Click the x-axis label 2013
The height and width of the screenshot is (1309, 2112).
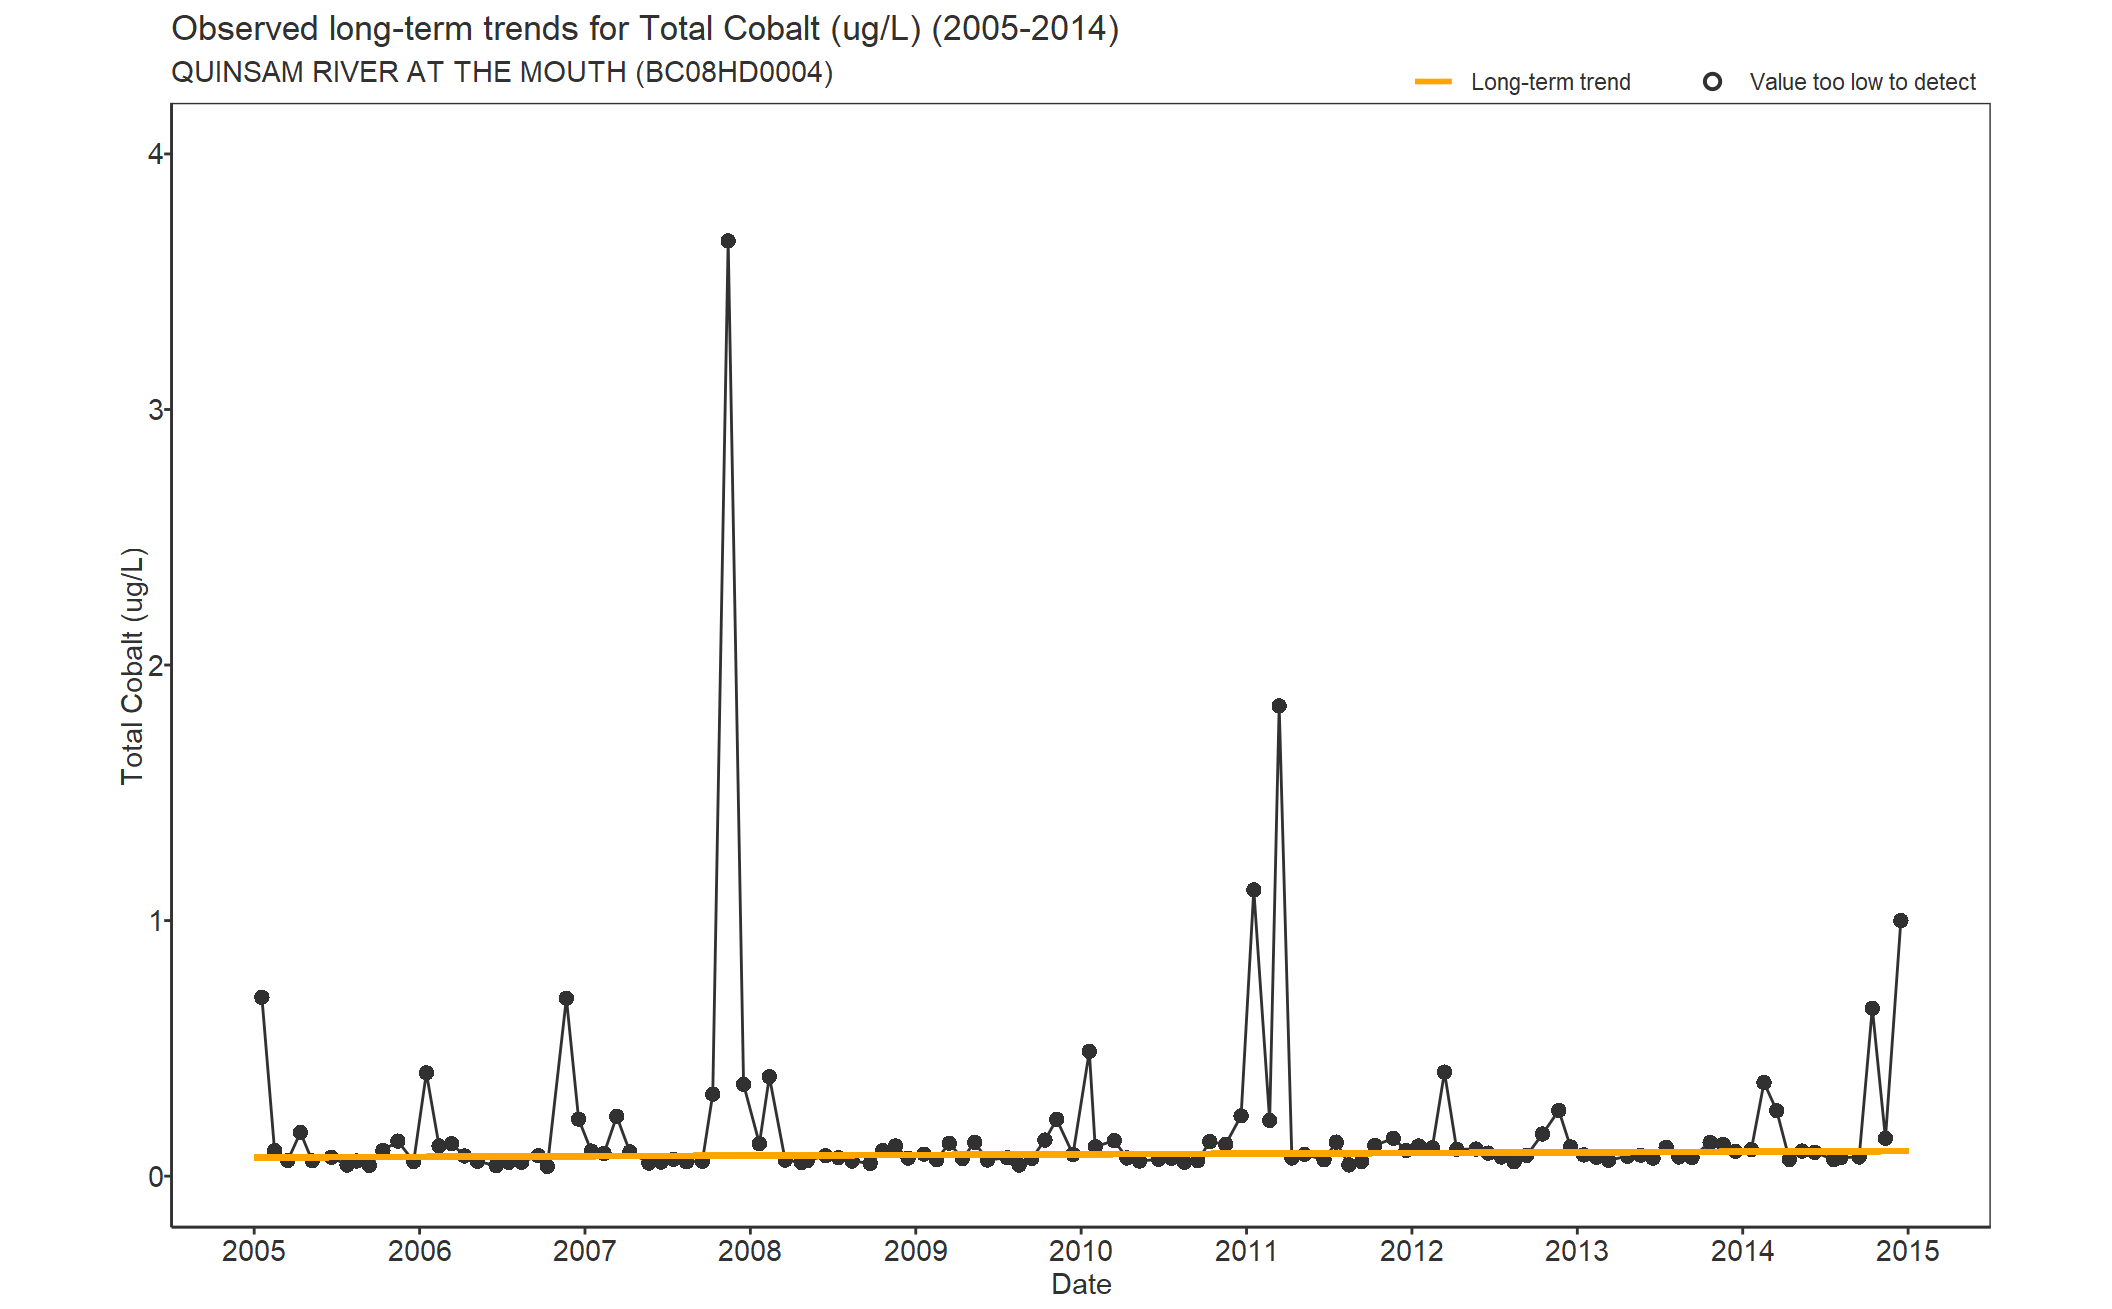pyautogui.click(x=1577, y=1251)
